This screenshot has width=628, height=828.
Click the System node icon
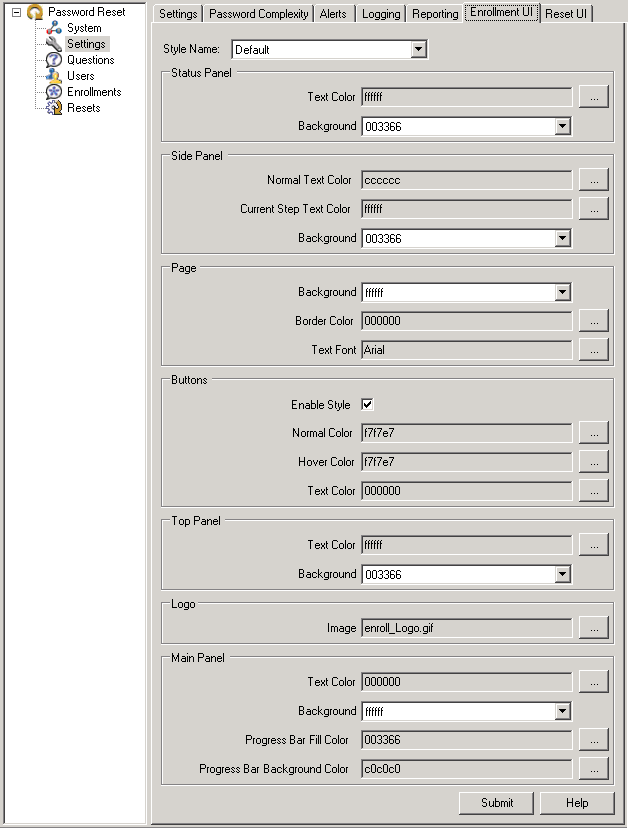(53, 27)
